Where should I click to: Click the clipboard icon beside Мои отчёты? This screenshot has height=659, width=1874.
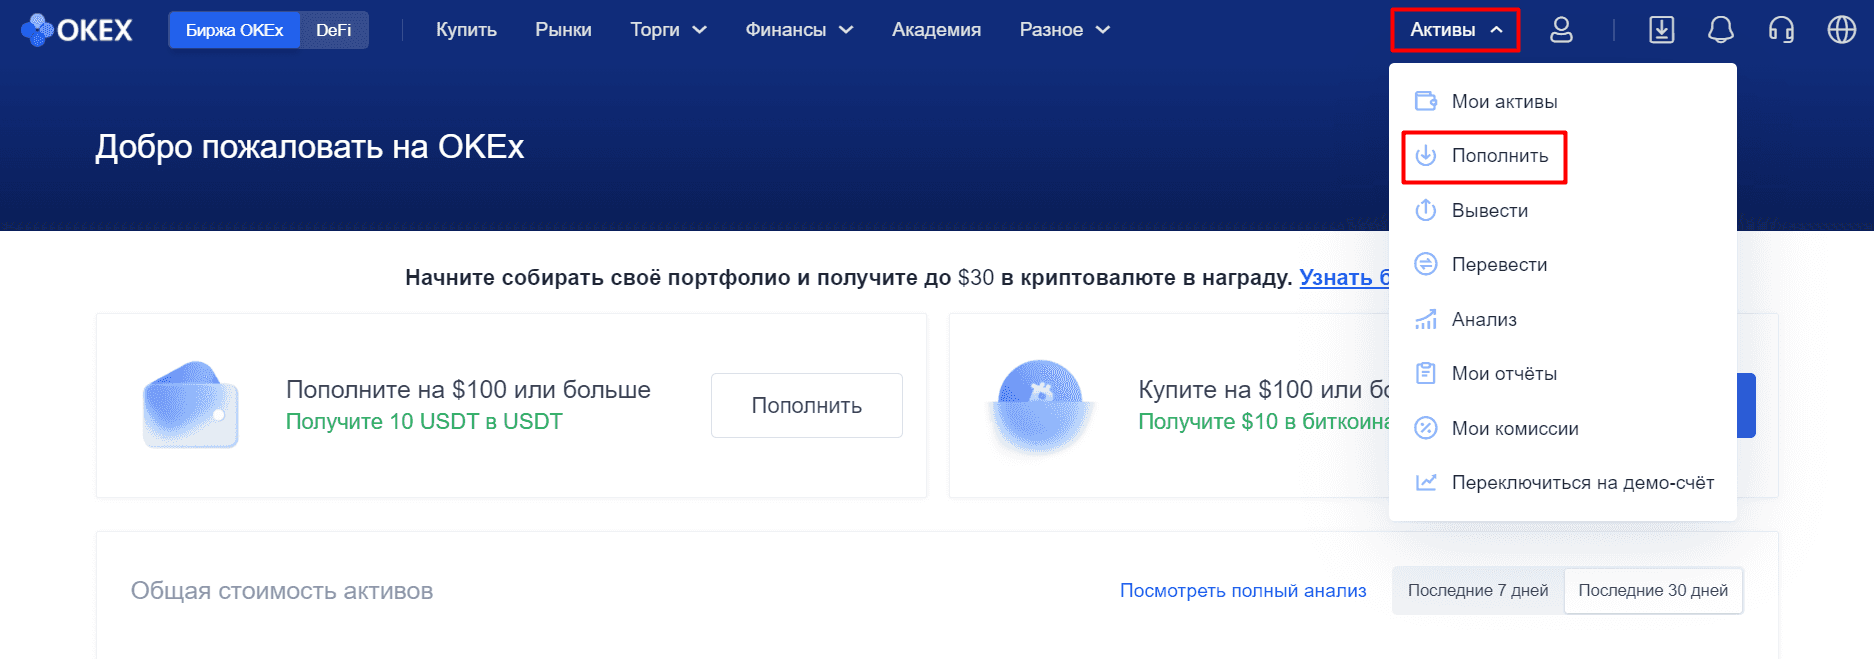1426,373
